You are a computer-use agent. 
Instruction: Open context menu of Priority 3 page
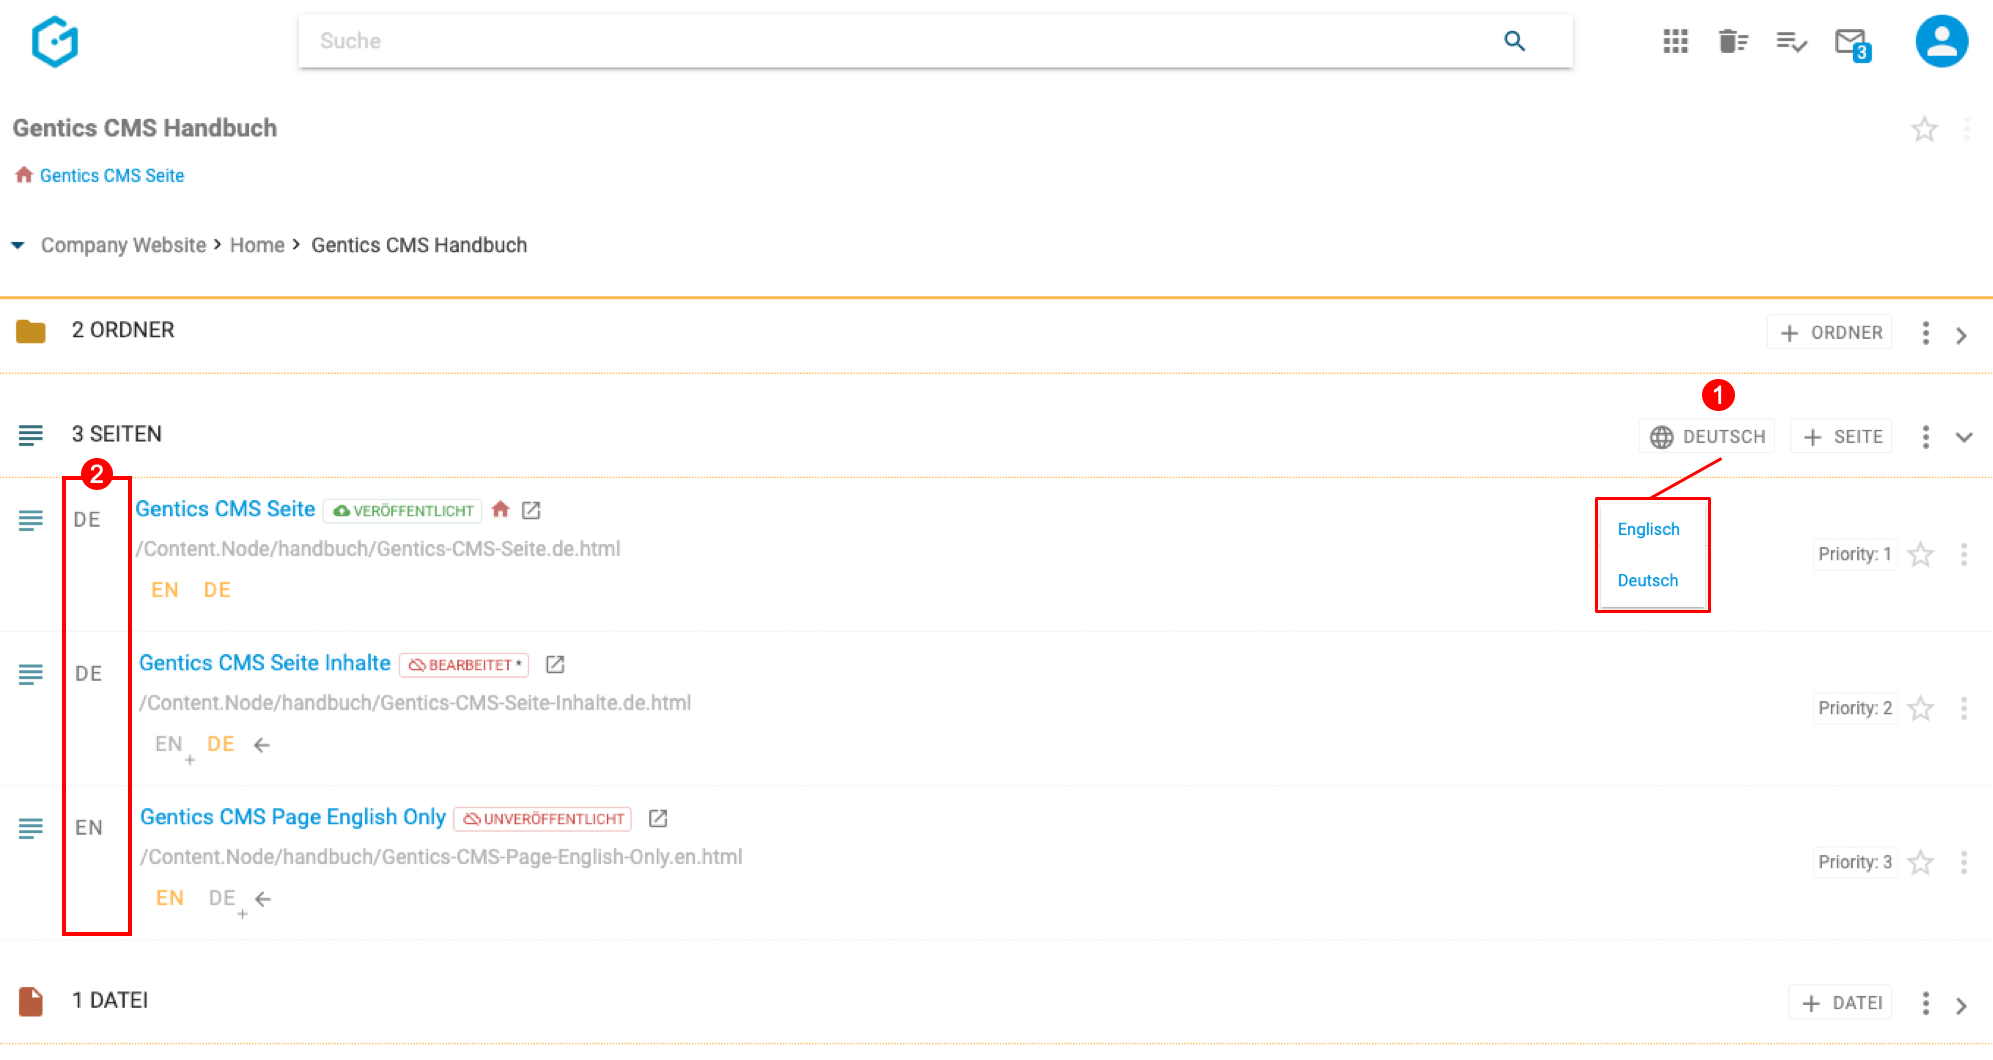pos(1964,863)
